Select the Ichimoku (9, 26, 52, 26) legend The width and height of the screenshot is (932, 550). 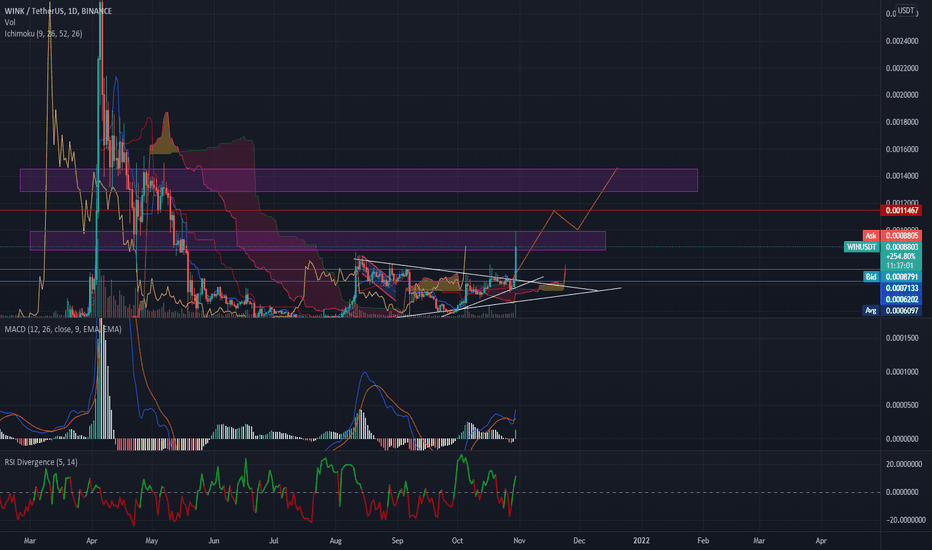(x=43, y=33)
